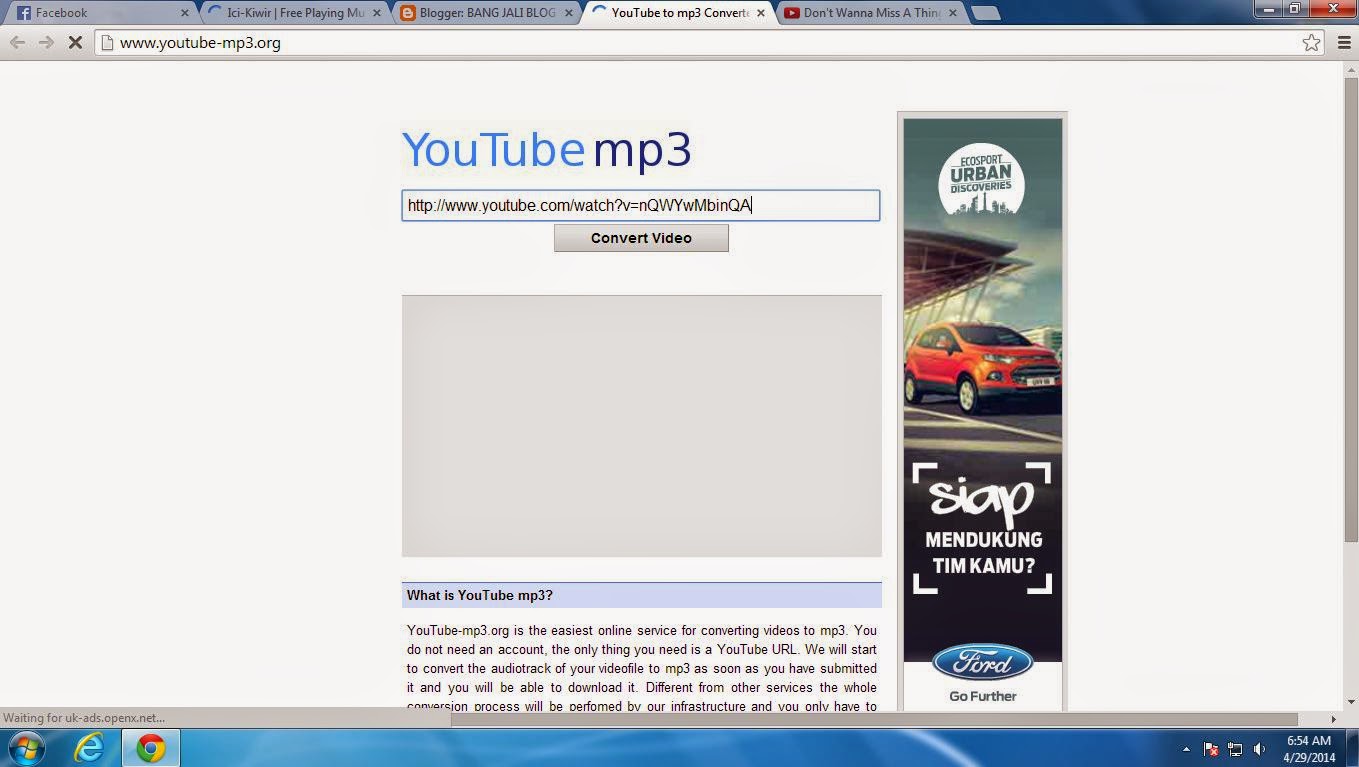1359x767 pixels.
Task: Click the vertical page scrollbar
Action: click(1351, 310)
